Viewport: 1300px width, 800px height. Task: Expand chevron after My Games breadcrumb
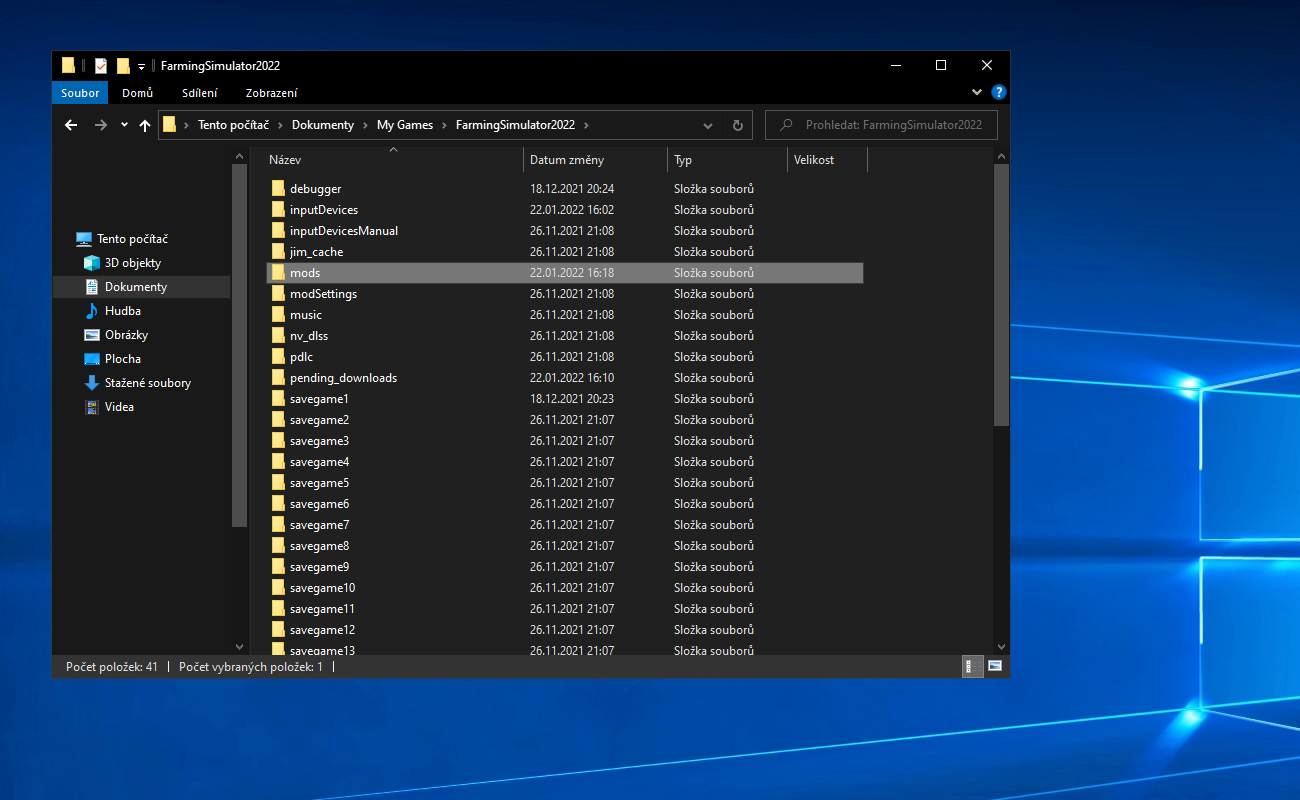(x=445, y=125)
